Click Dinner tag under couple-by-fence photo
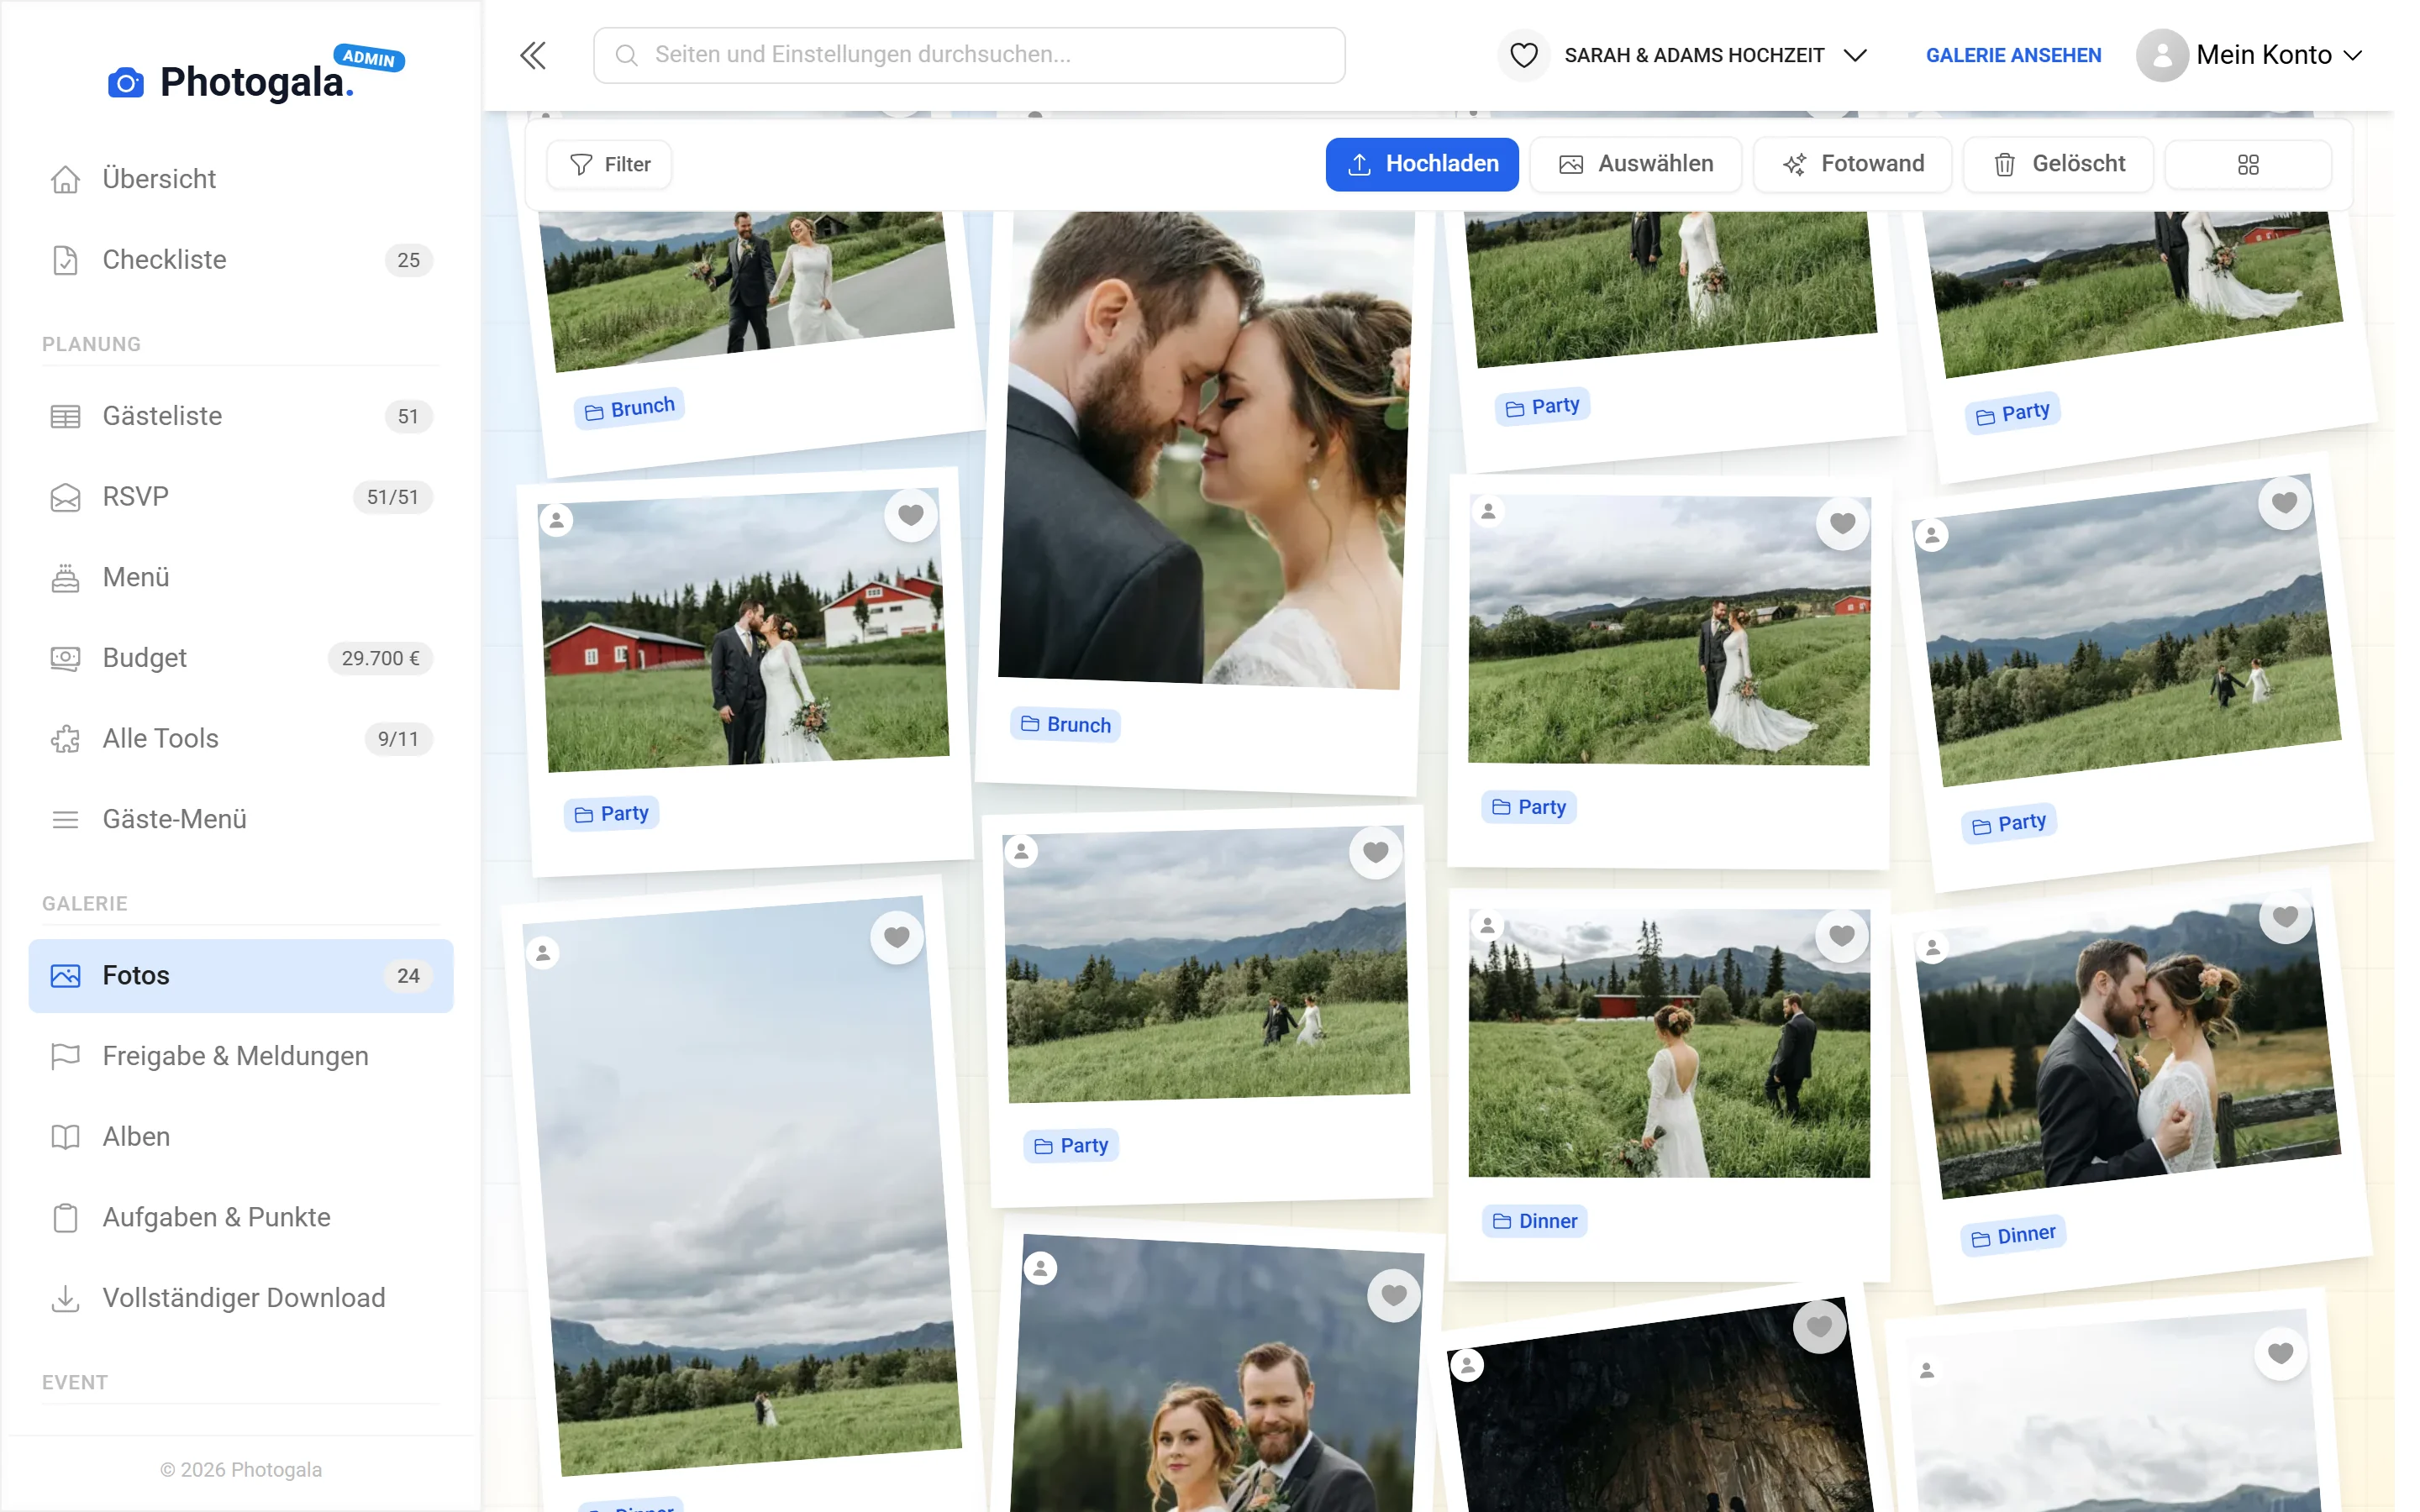 tap(2013, 1236)
